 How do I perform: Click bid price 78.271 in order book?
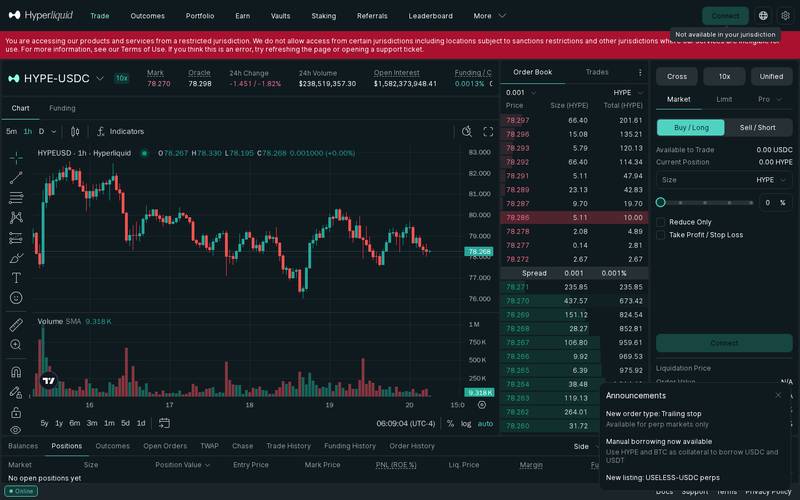click(x=517, y=287)
